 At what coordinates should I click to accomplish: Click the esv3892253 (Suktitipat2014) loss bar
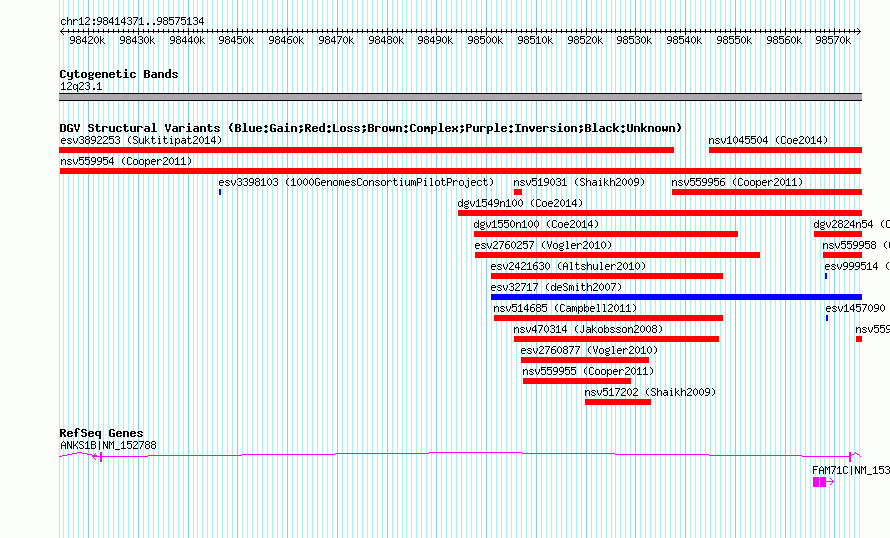(367, 150)
